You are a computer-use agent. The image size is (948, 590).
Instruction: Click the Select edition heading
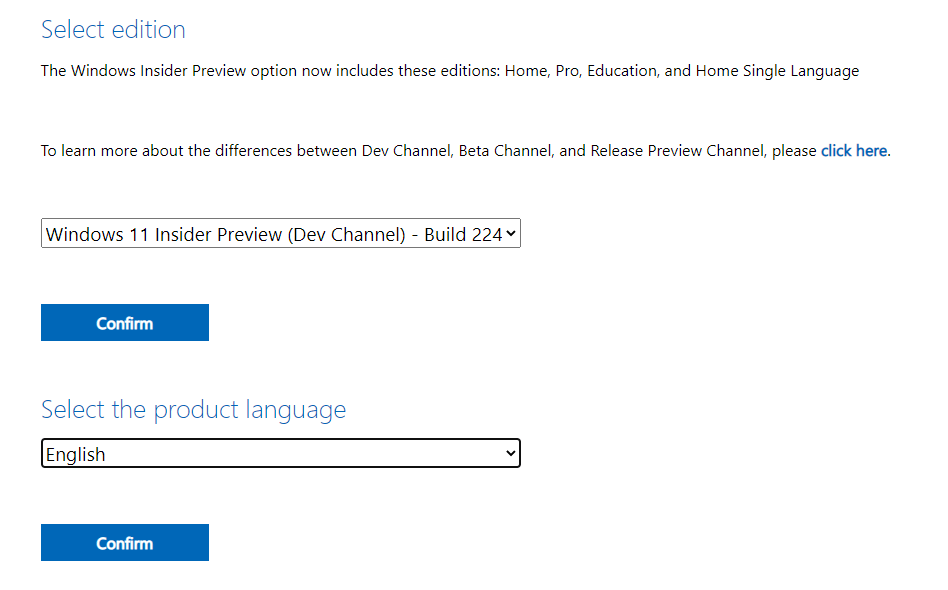coord(113,29)
